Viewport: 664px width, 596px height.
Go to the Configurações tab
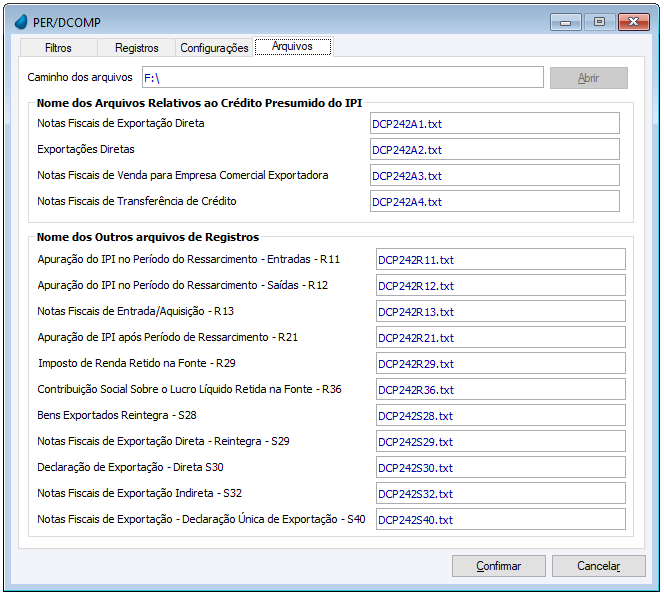click(214, 48)
